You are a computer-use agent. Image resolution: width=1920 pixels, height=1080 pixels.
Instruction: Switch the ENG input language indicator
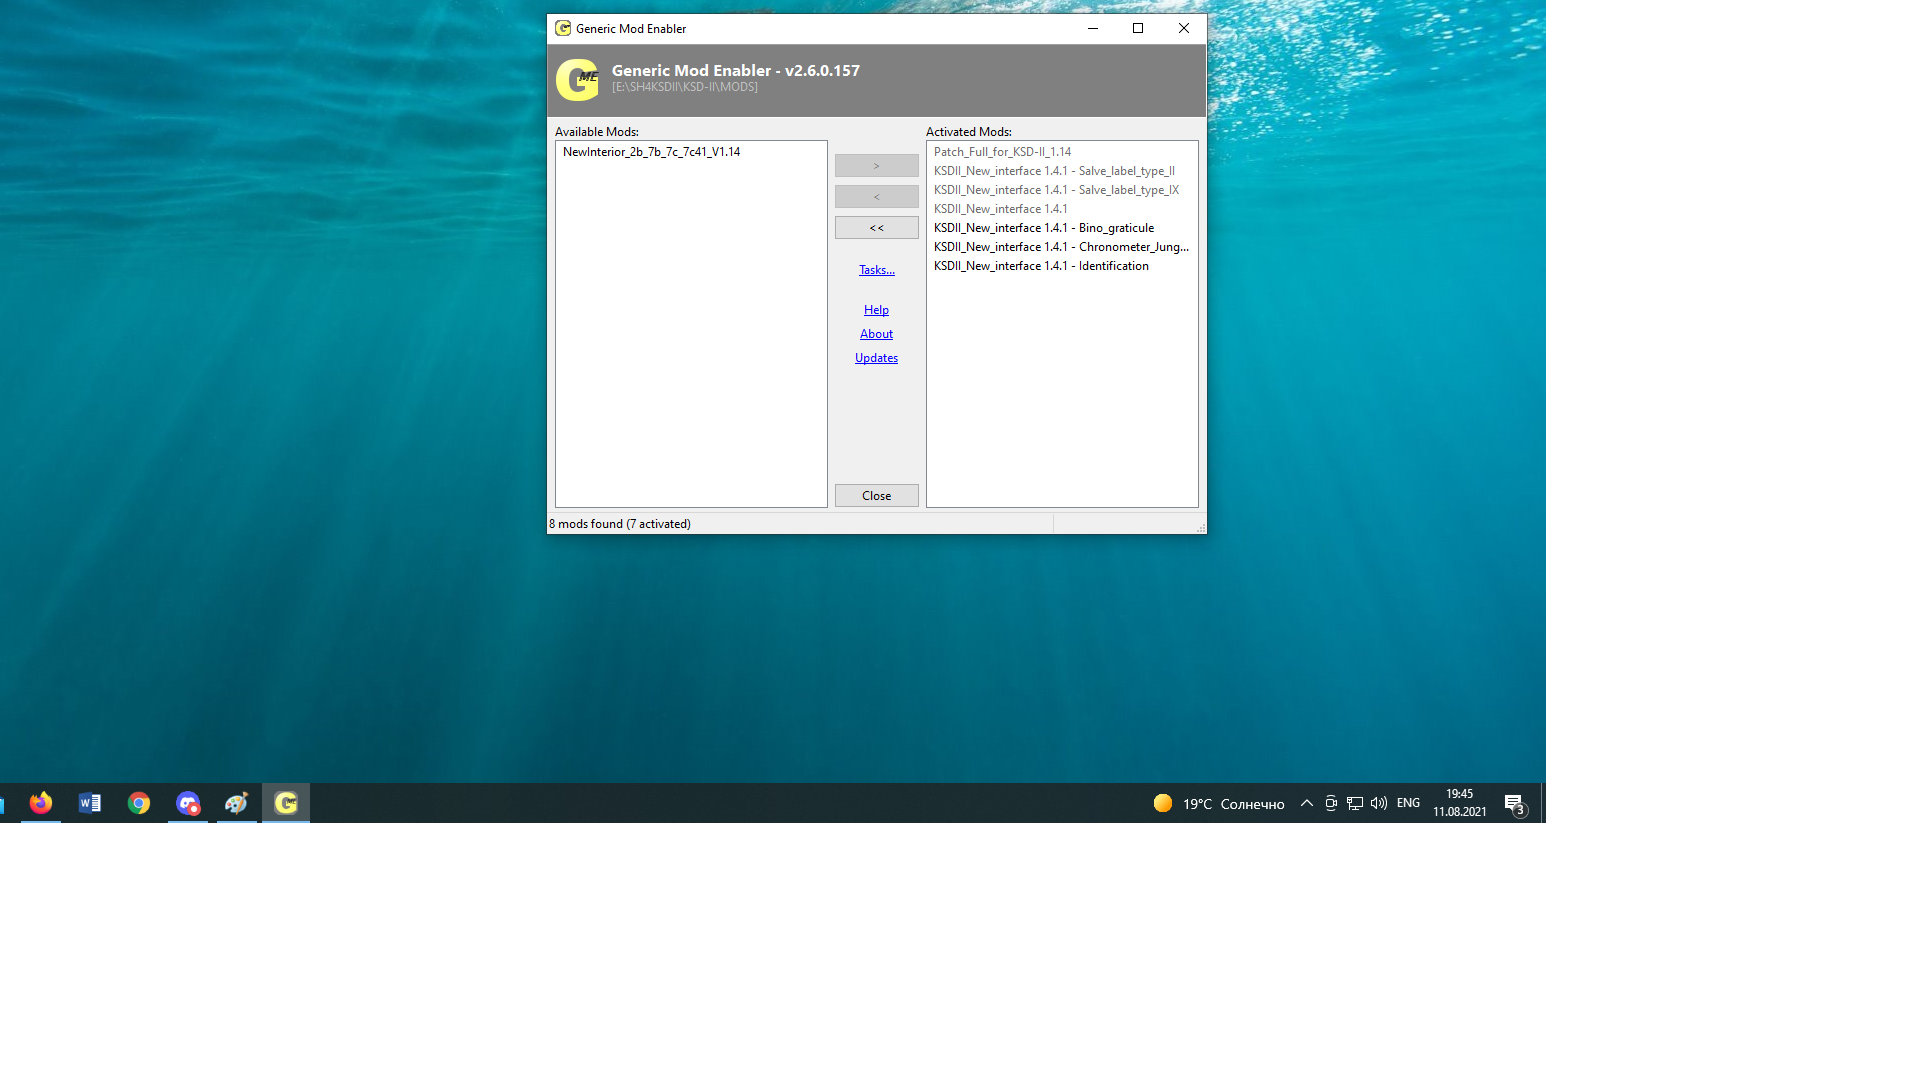coord(1408,803)
